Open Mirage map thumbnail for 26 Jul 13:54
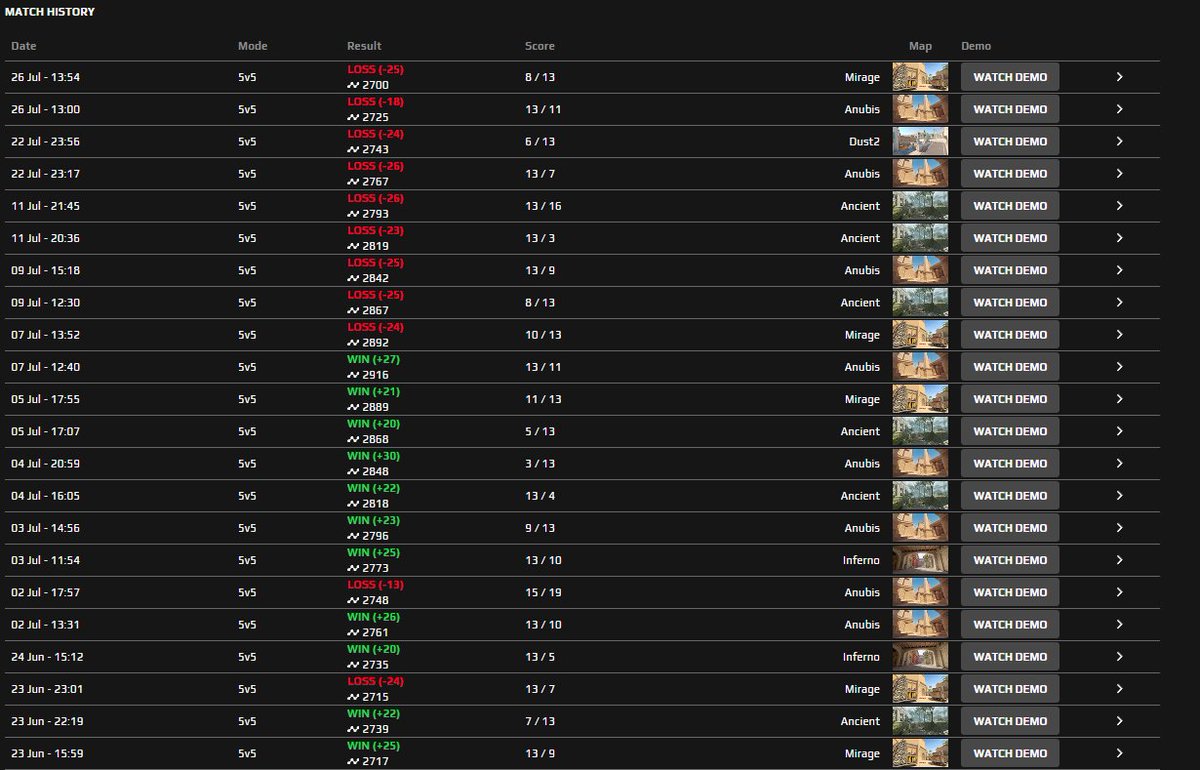Screen dimensions: 1200x770 [x=920, y=77]
